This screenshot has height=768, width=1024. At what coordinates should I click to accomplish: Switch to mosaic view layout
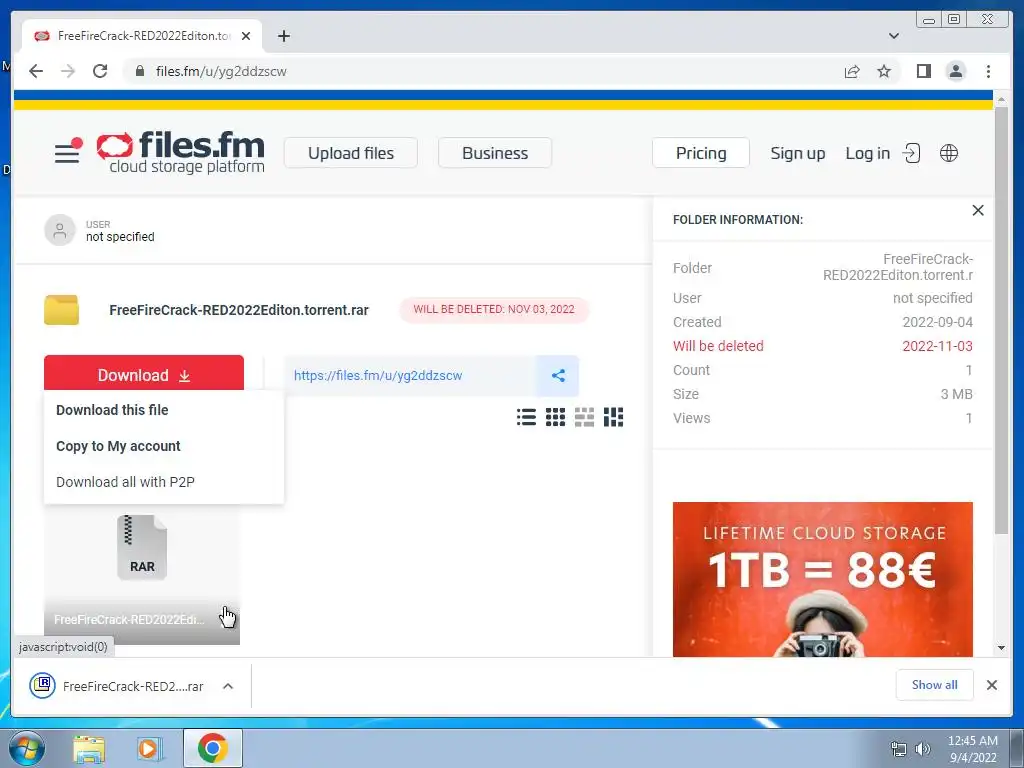(x=613, y=417)
